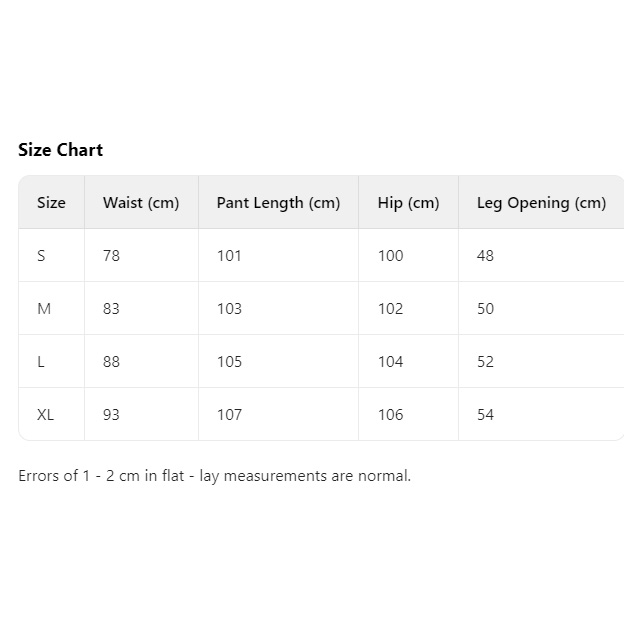Click waist value 93 for XL
The width and height of the screenshot is (624, 624).
[111, 415]
